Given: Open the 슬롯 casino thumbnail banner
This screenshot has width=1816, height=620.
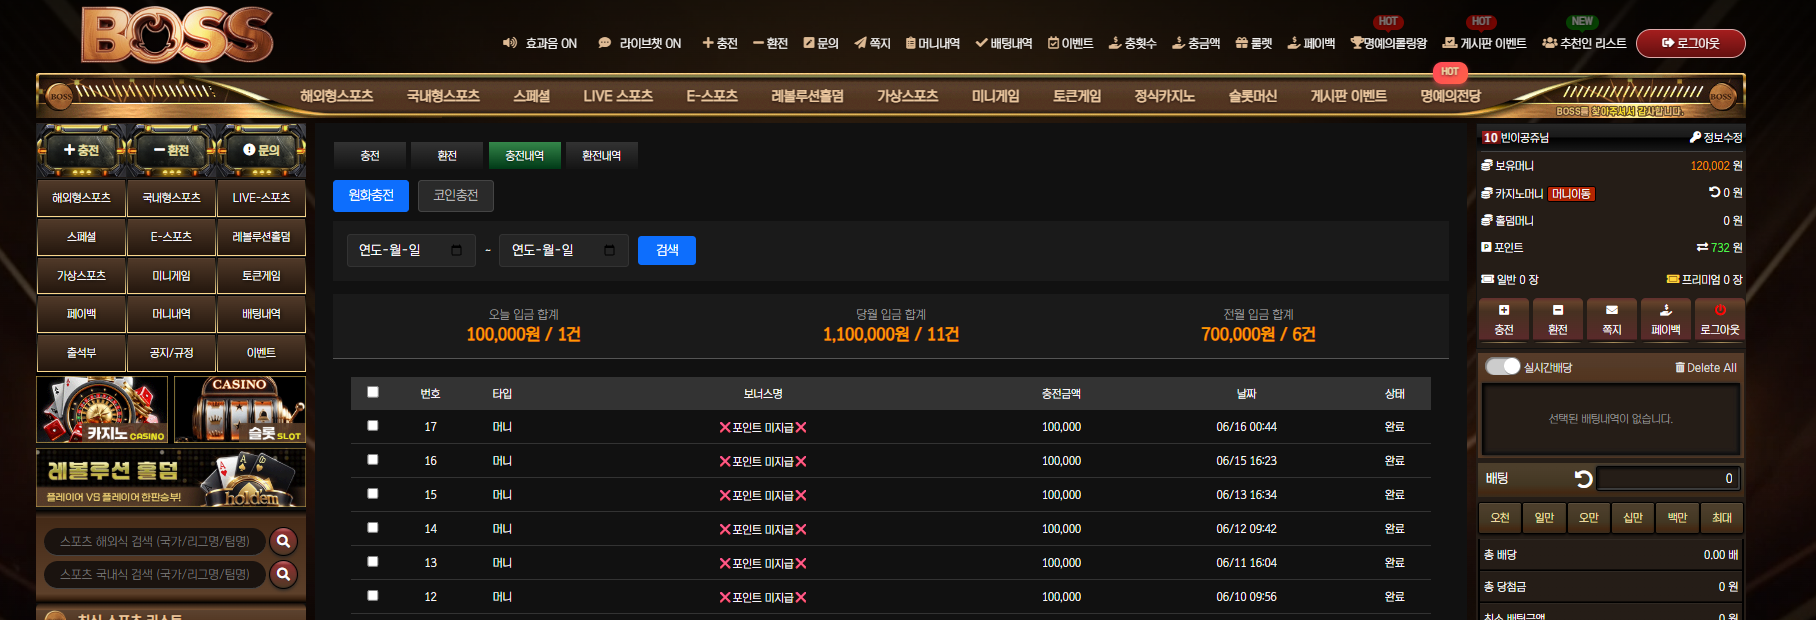Looking at the screenshot, I should click(x=240, y=409).
